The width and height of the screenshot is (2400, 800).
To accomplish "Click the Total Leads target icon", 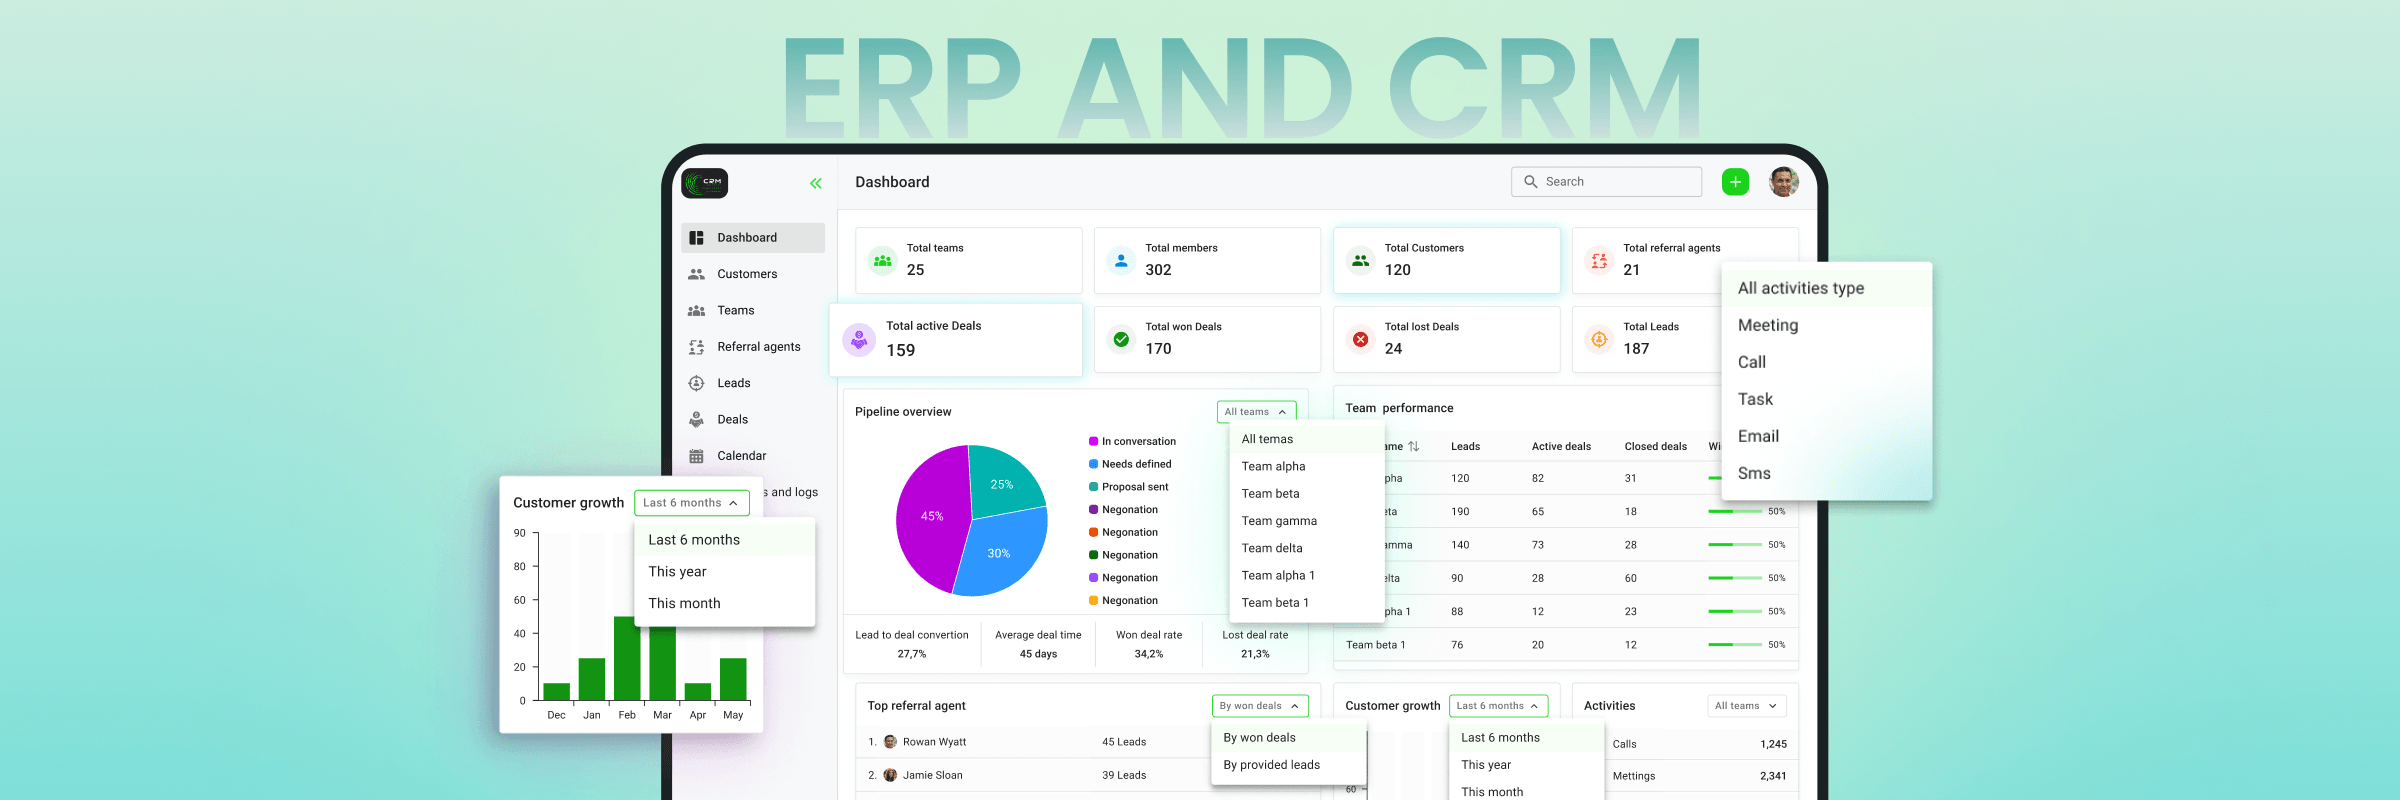I will click(1600, 340).
